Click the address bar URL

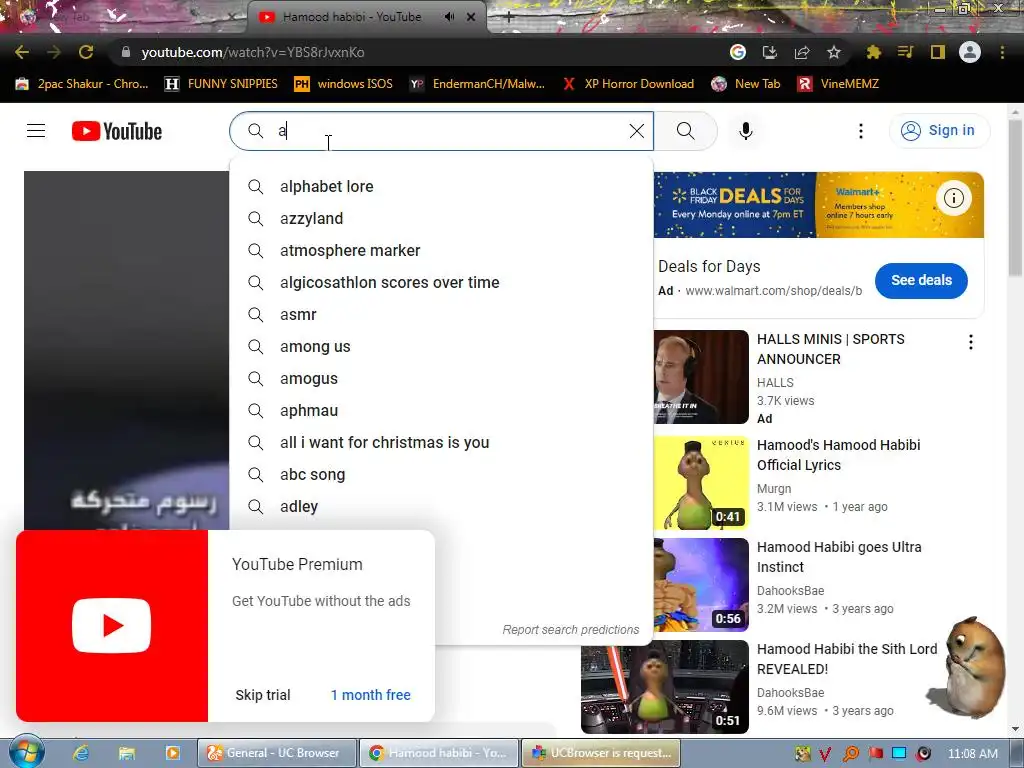click(253, 52)
